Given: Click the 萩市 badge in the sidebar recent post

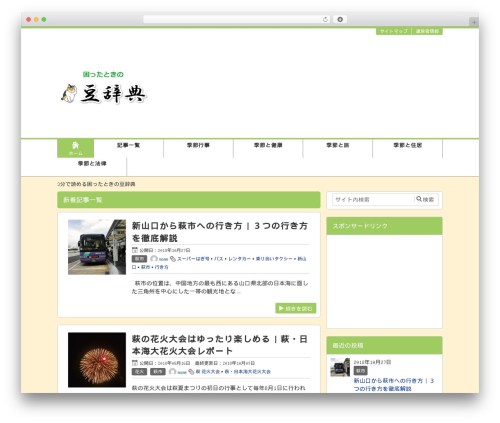Looking at the screenshot, I should click(x=361, y=370).
